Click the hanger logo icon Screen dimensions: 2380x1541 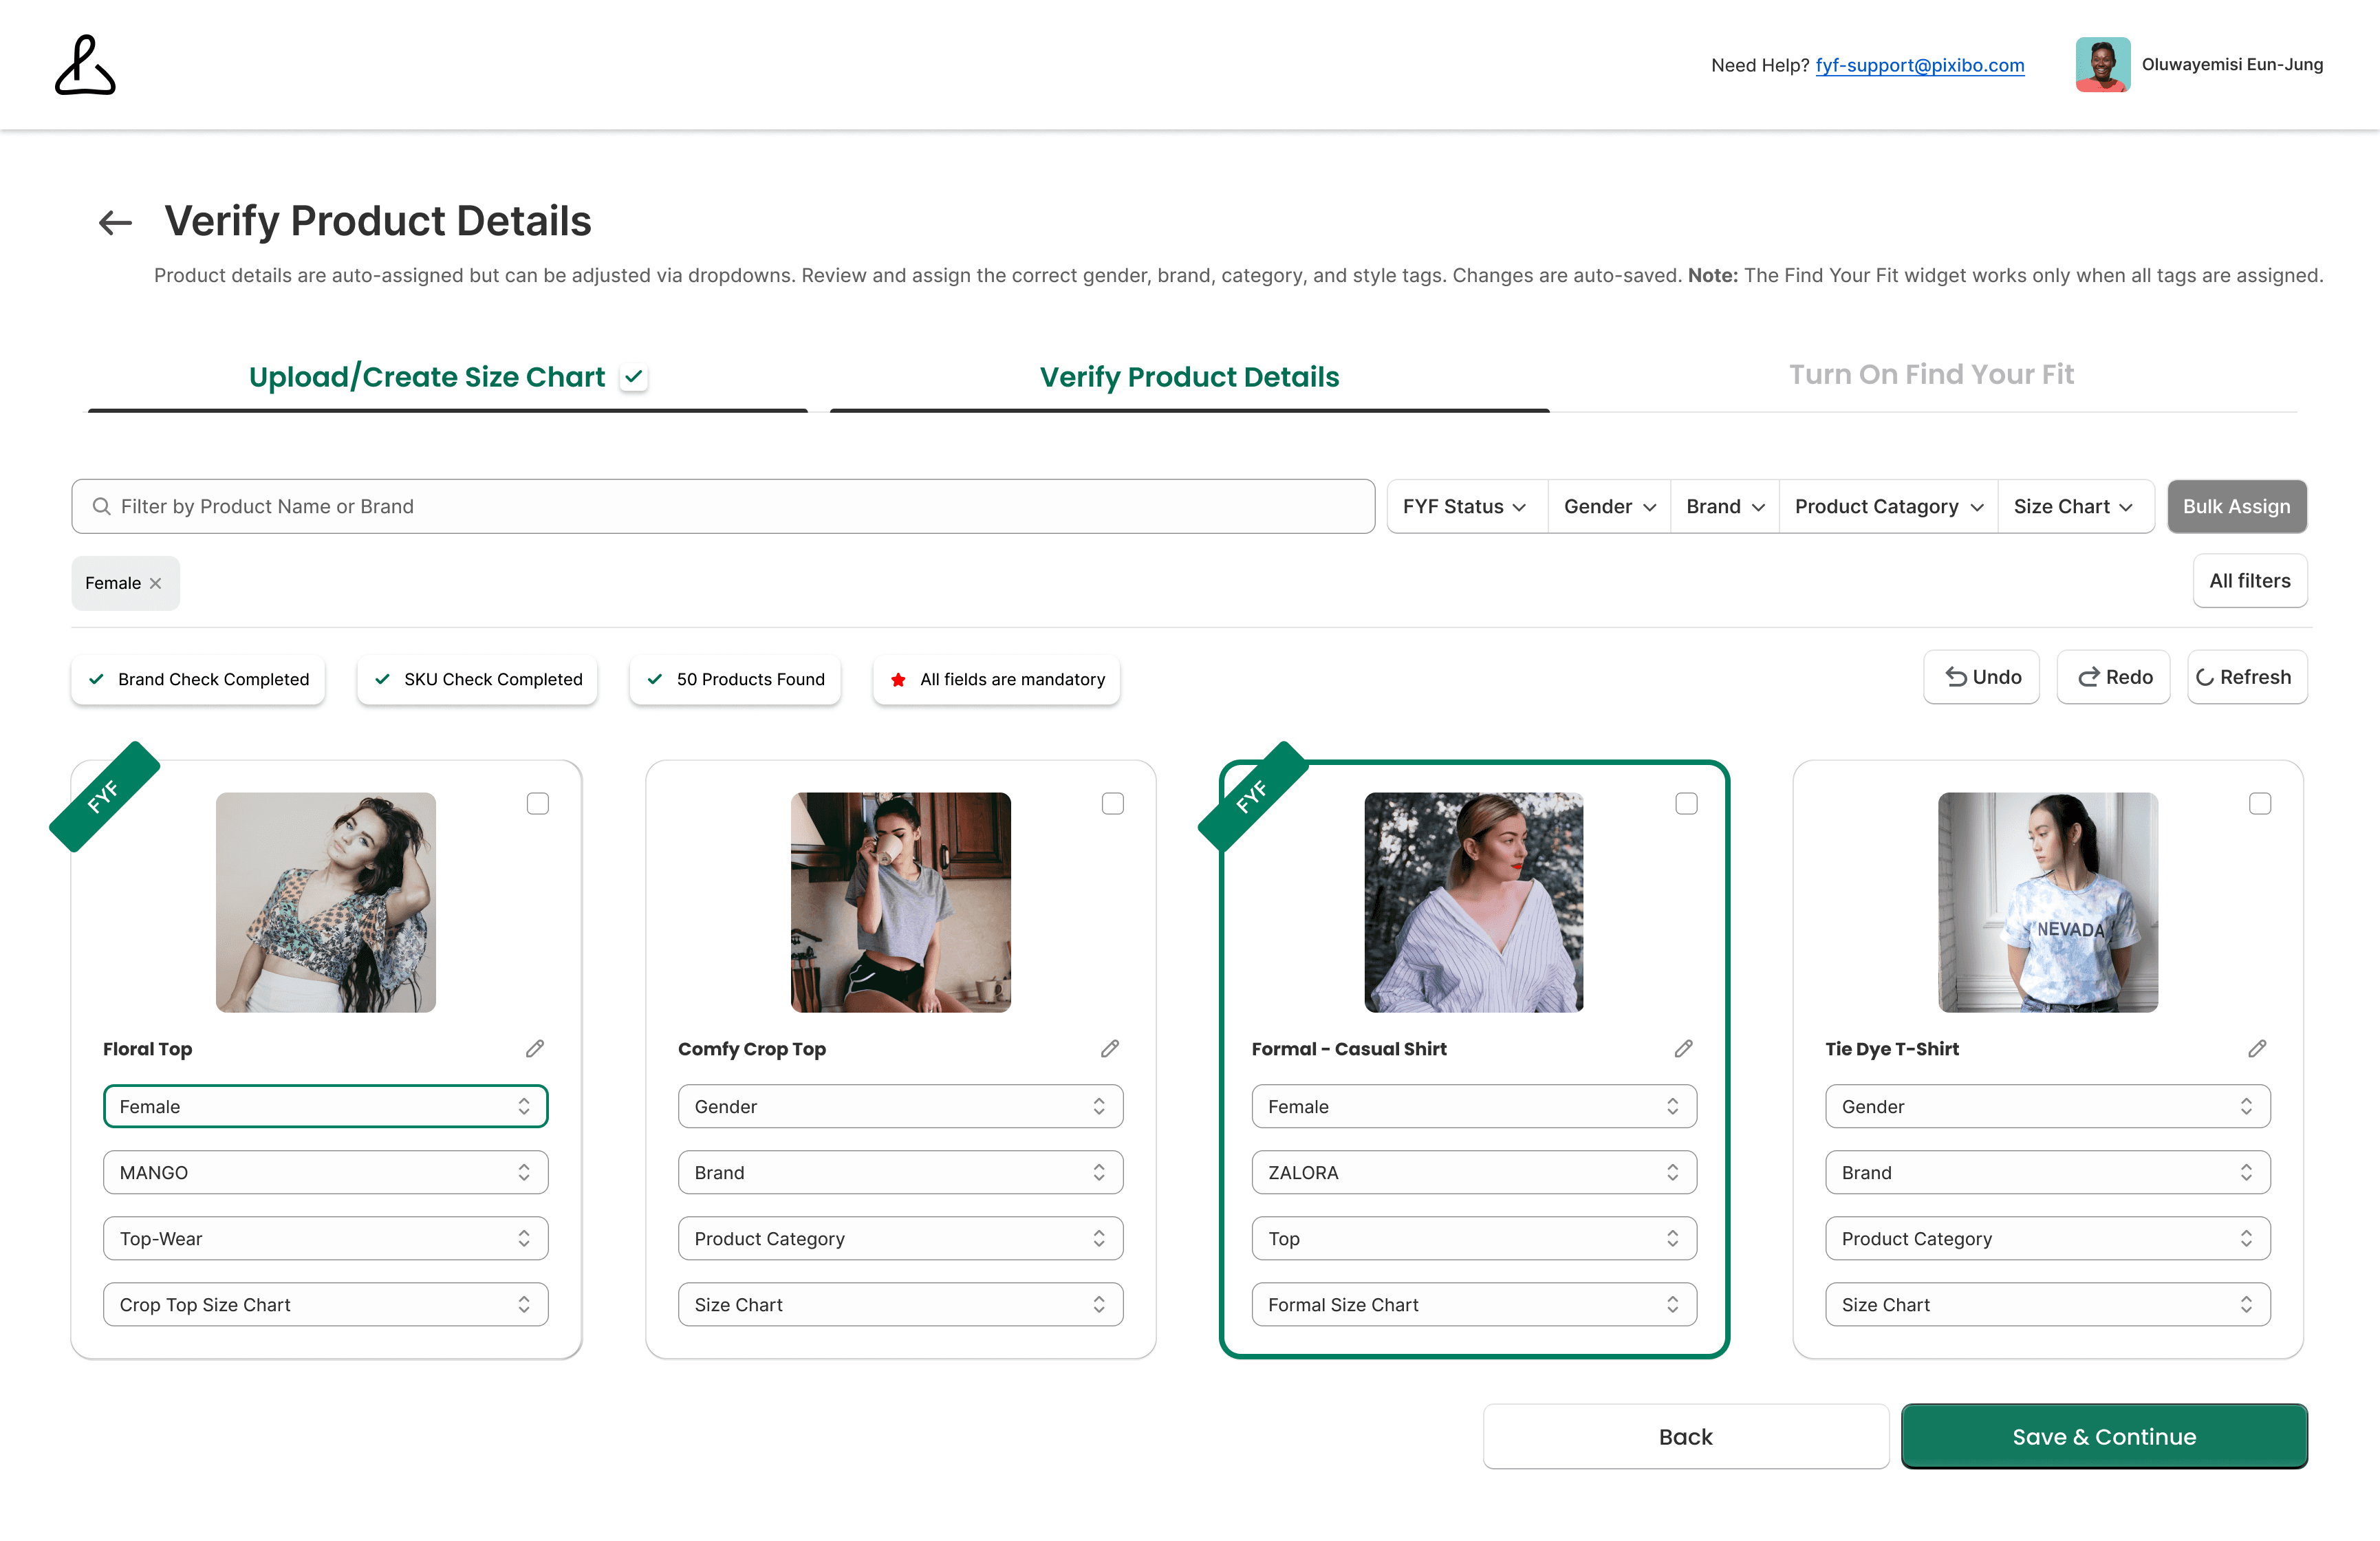point(85,65)
